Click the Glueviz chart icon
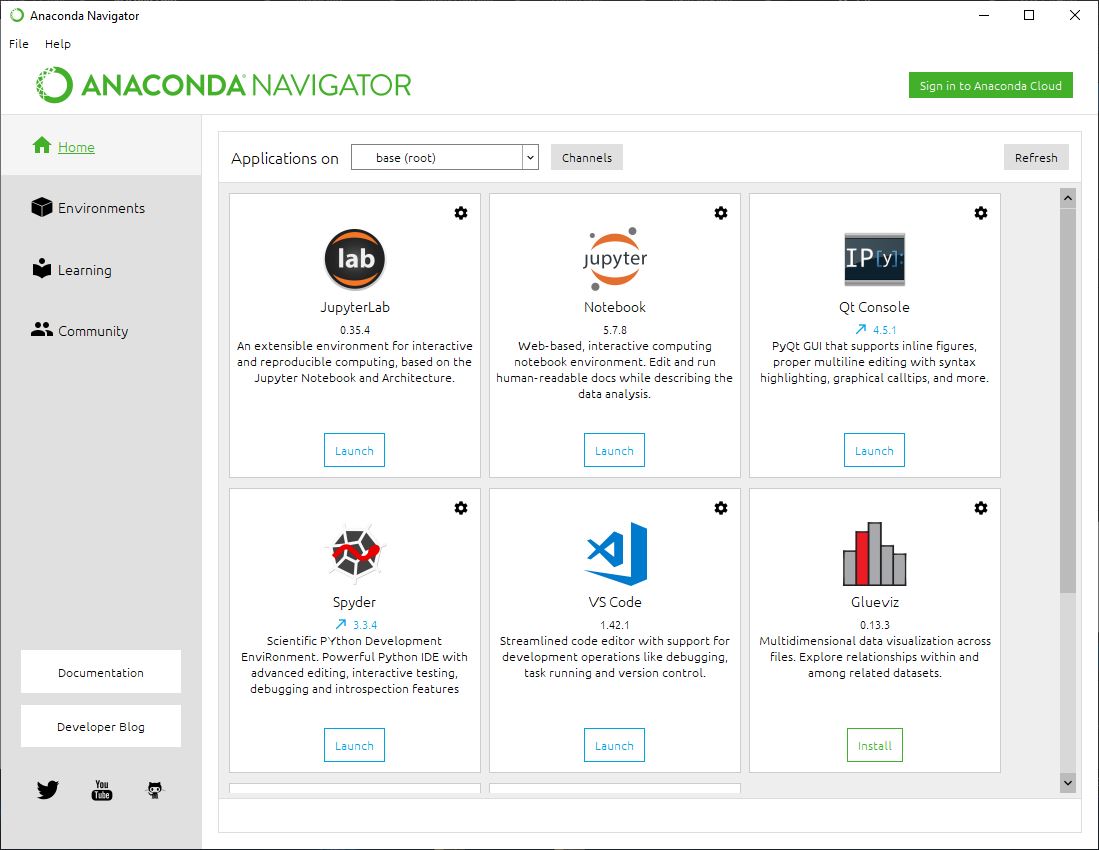This screenshot has height=850, width=1099. [x=874, y=553]
